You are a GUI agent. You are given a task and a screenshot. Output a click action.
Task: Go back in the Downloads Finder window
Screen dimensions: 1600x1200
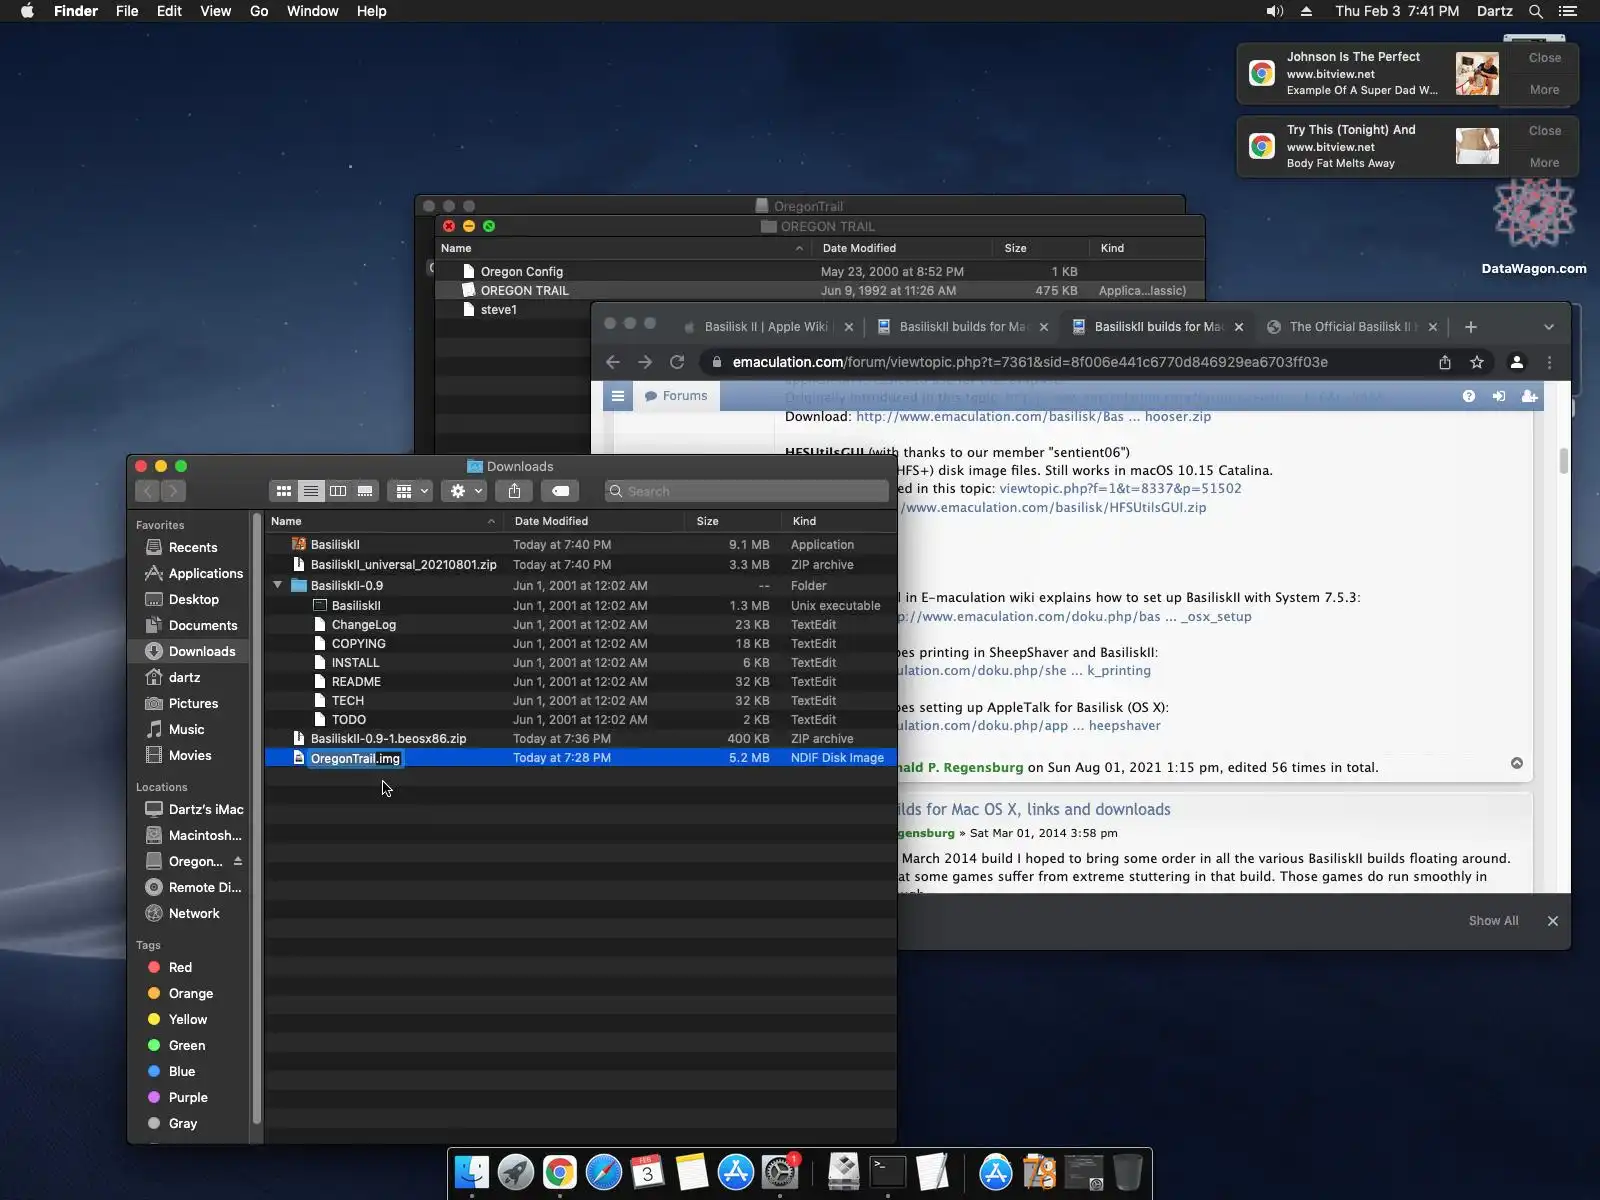coord(148,491)
